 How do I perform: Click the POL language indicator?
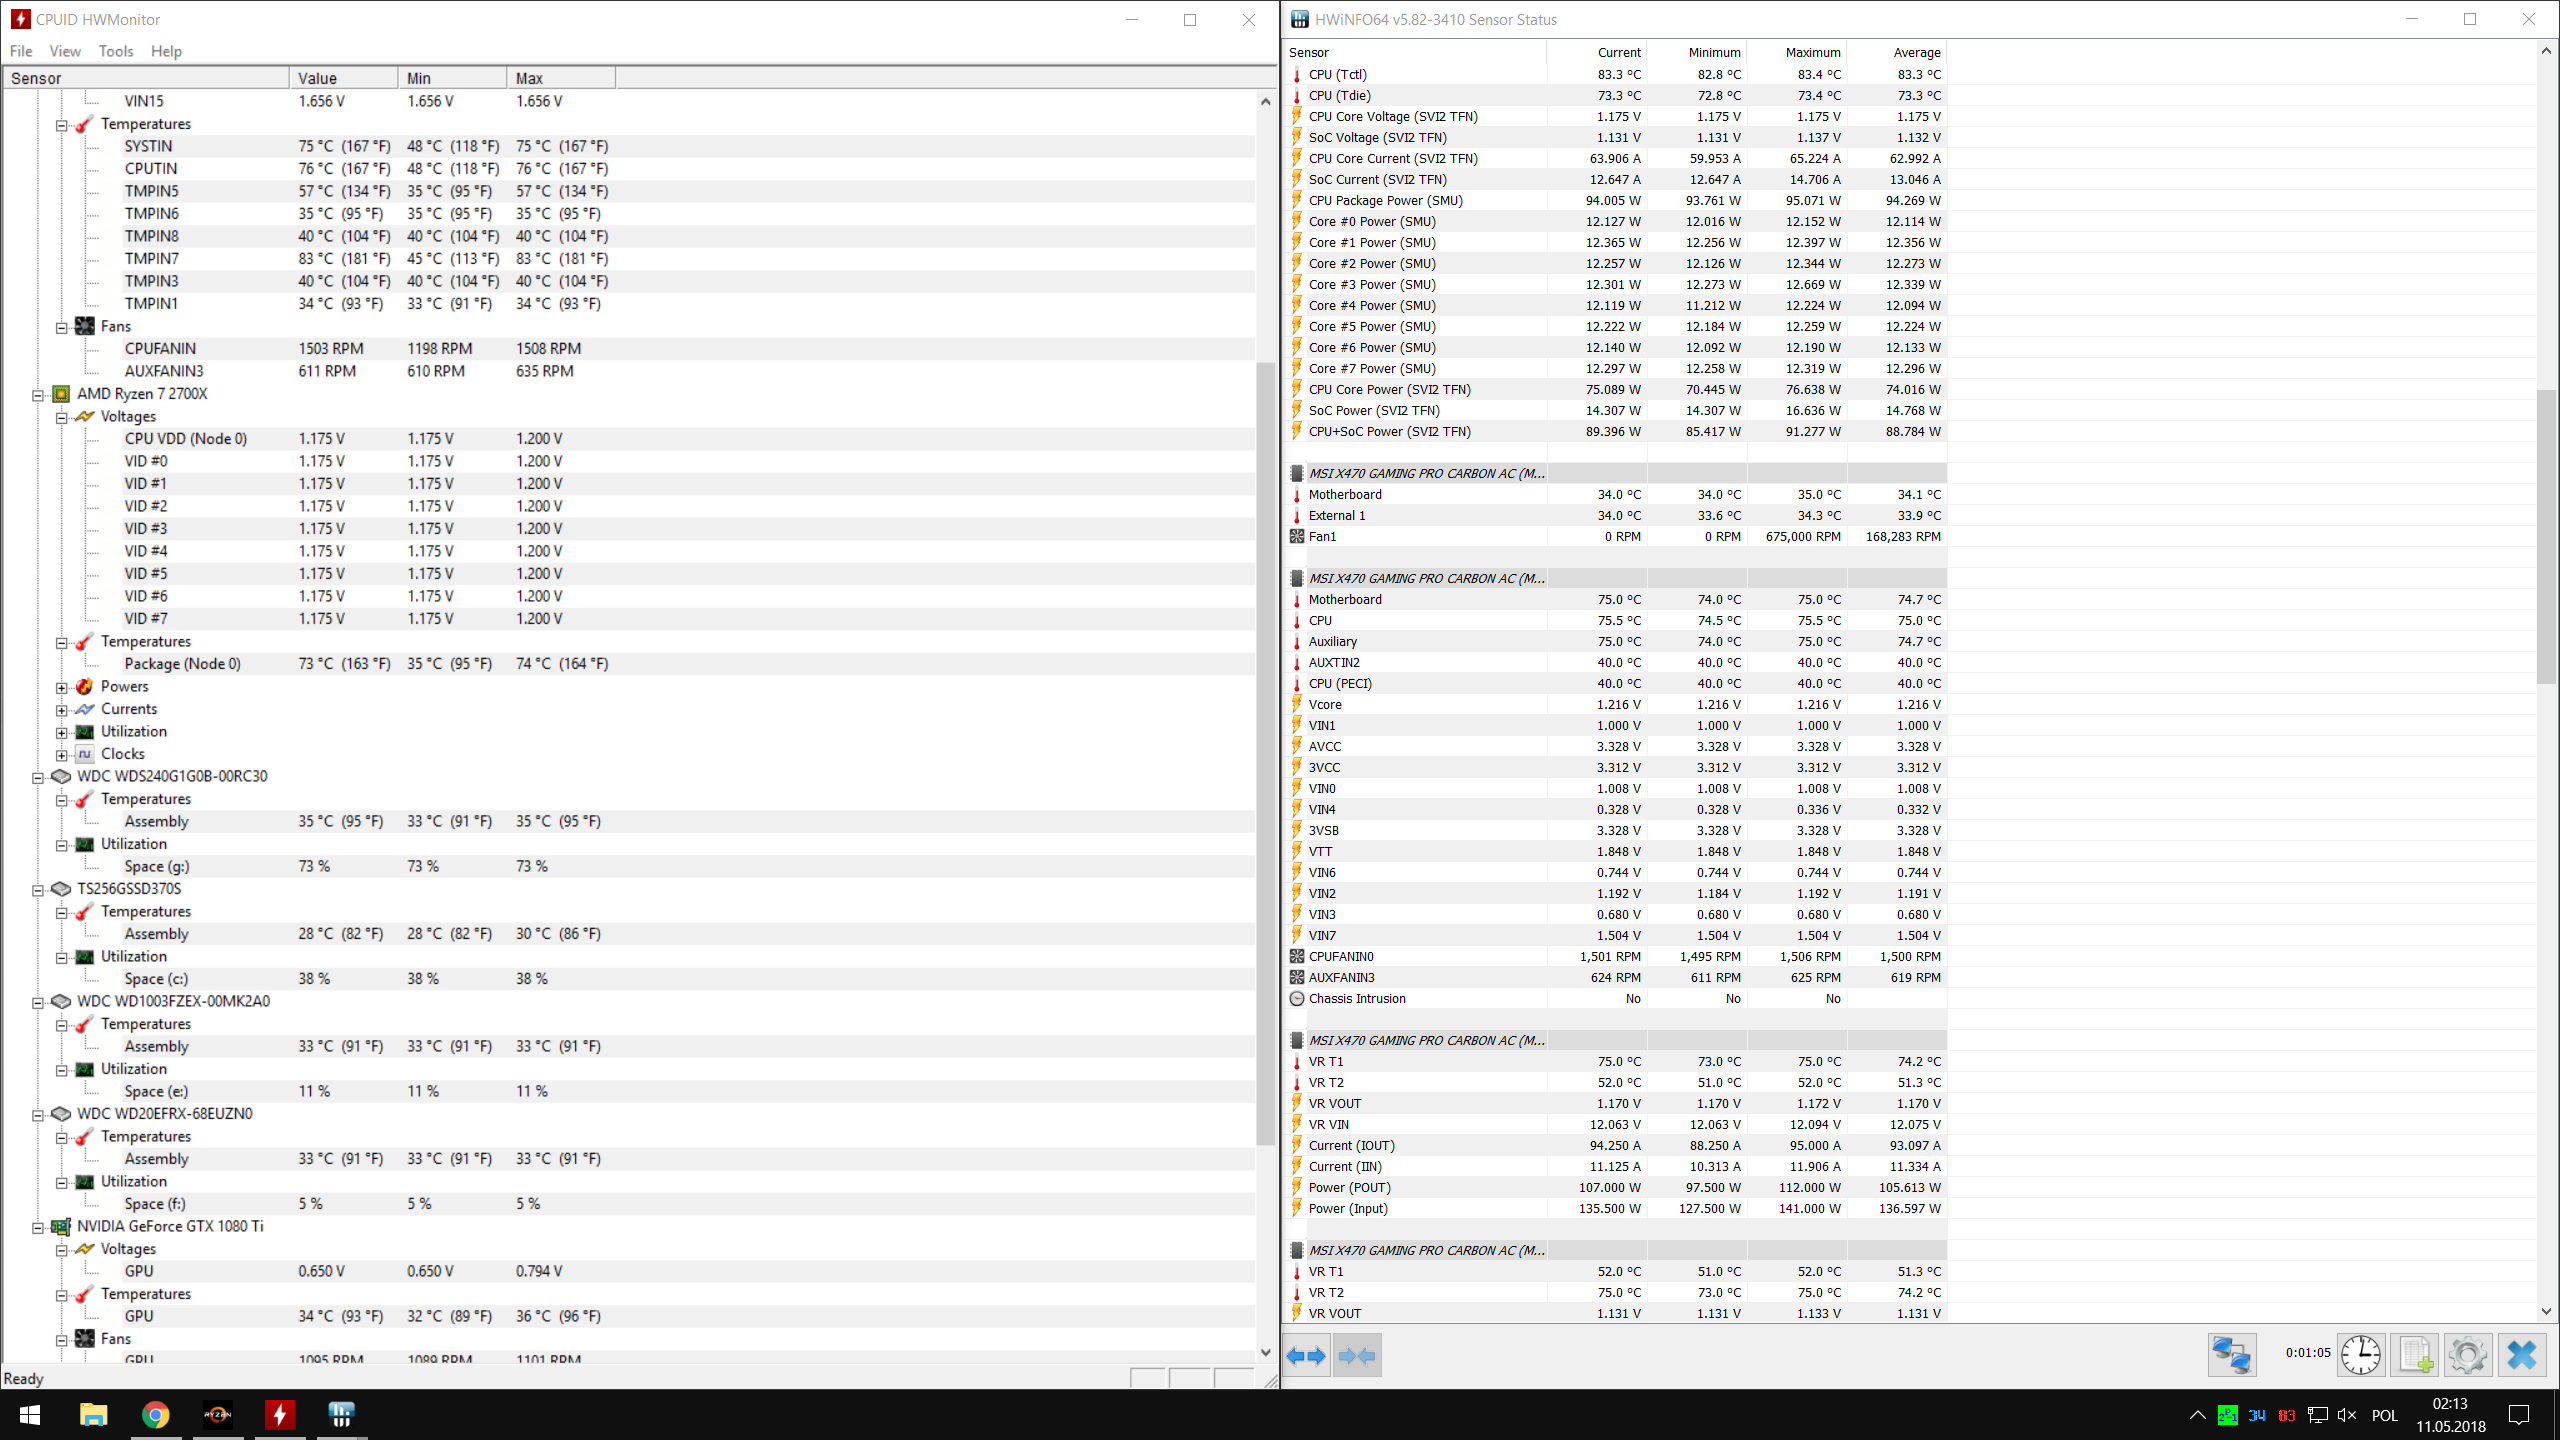coord(2385,1415)
